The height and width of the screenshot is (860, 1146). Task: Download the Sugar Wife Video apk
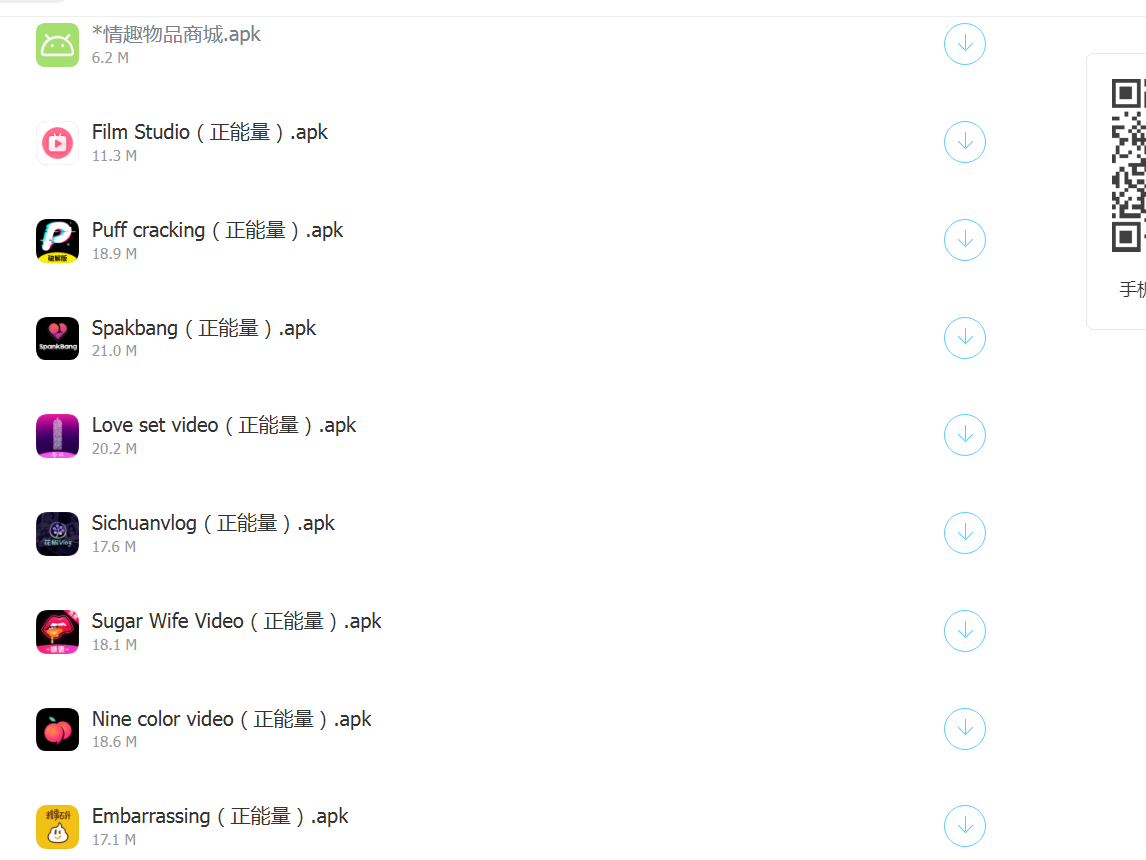click(965, 631)
